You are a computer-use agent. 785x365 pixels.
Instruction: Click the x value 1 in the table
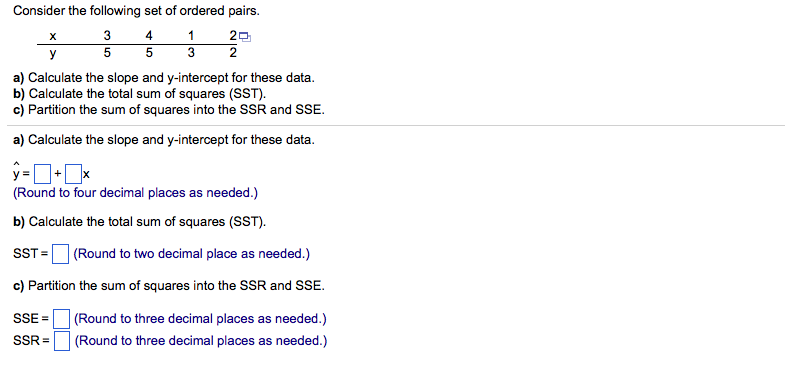pyautogui.click(x=191, y=36)
